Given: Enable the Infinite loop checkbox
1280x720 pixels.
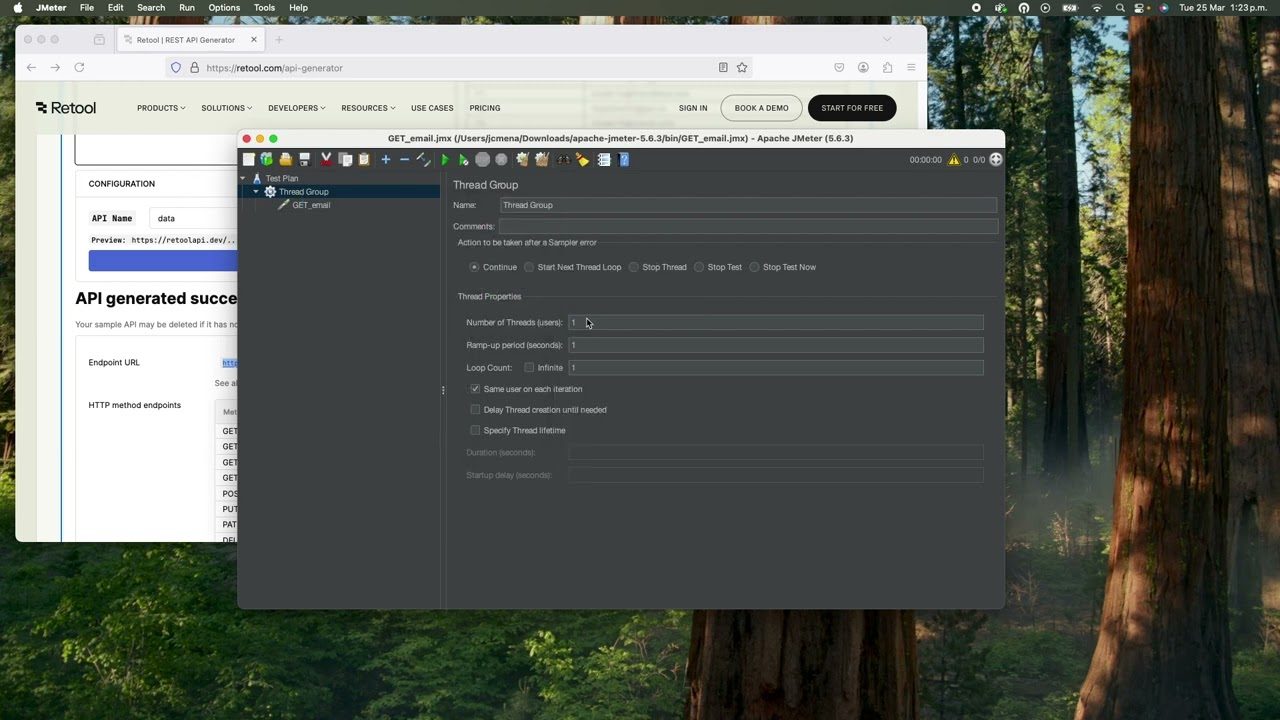Looking at the screenshot, I should click(529, 368).
